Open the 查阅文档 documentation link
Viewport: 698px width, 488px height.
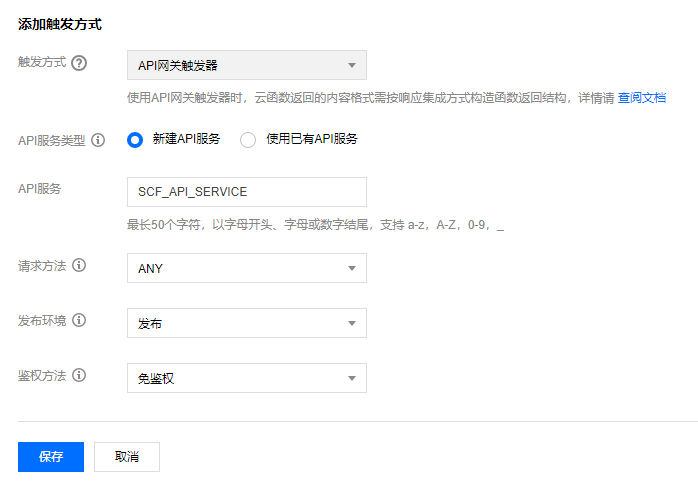(642, 98)
